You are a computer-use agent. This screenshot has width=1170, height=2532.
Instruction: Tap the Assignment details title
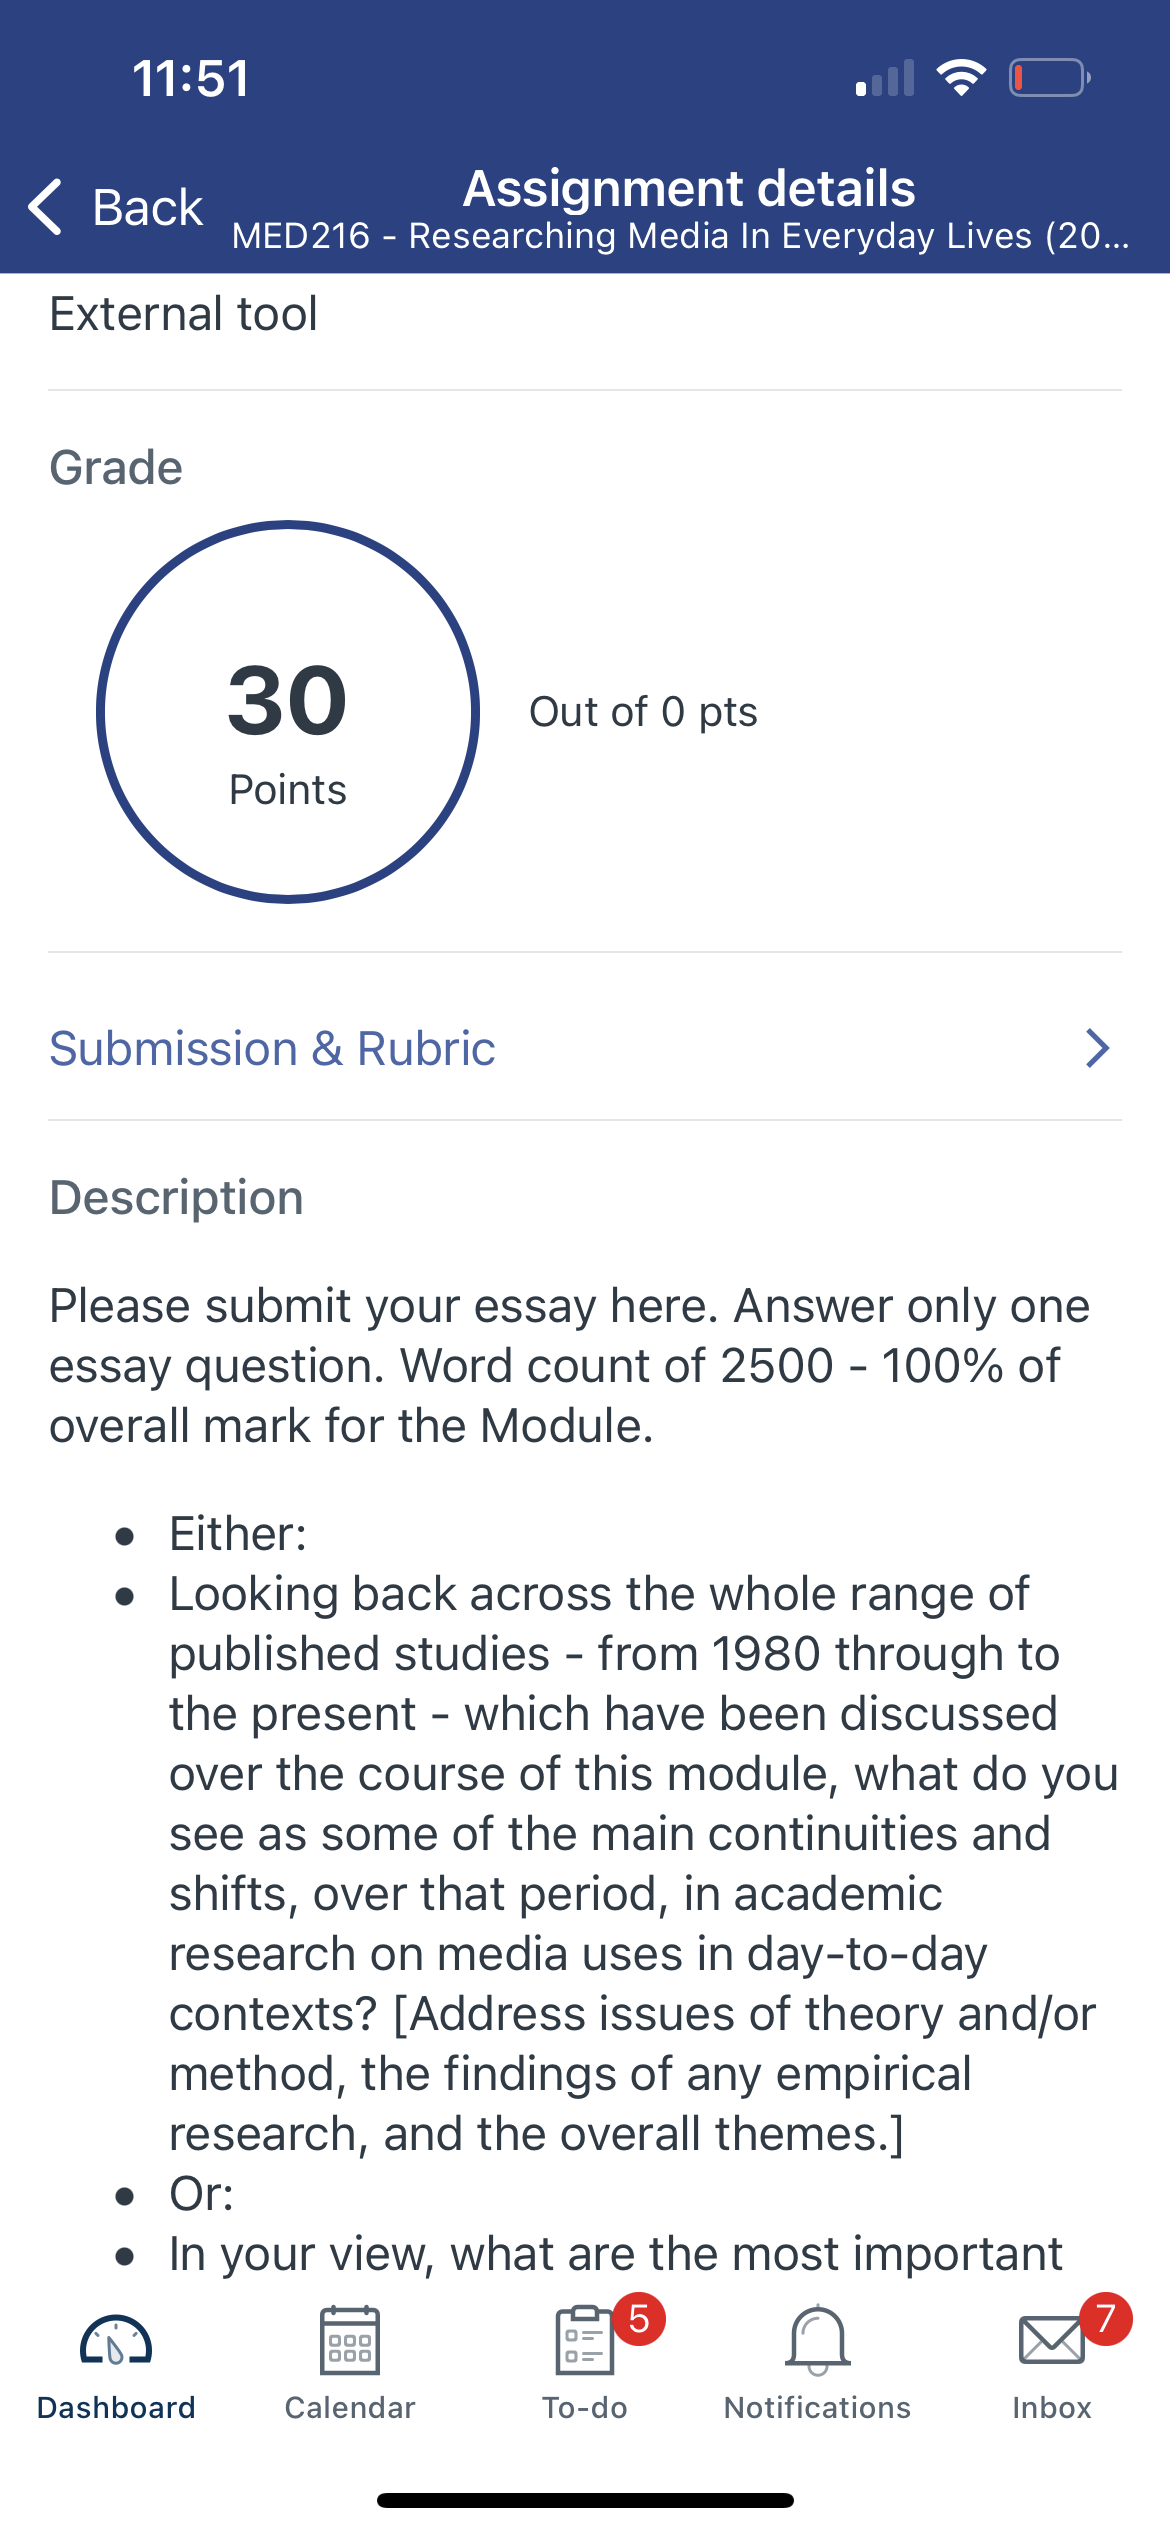689,188
